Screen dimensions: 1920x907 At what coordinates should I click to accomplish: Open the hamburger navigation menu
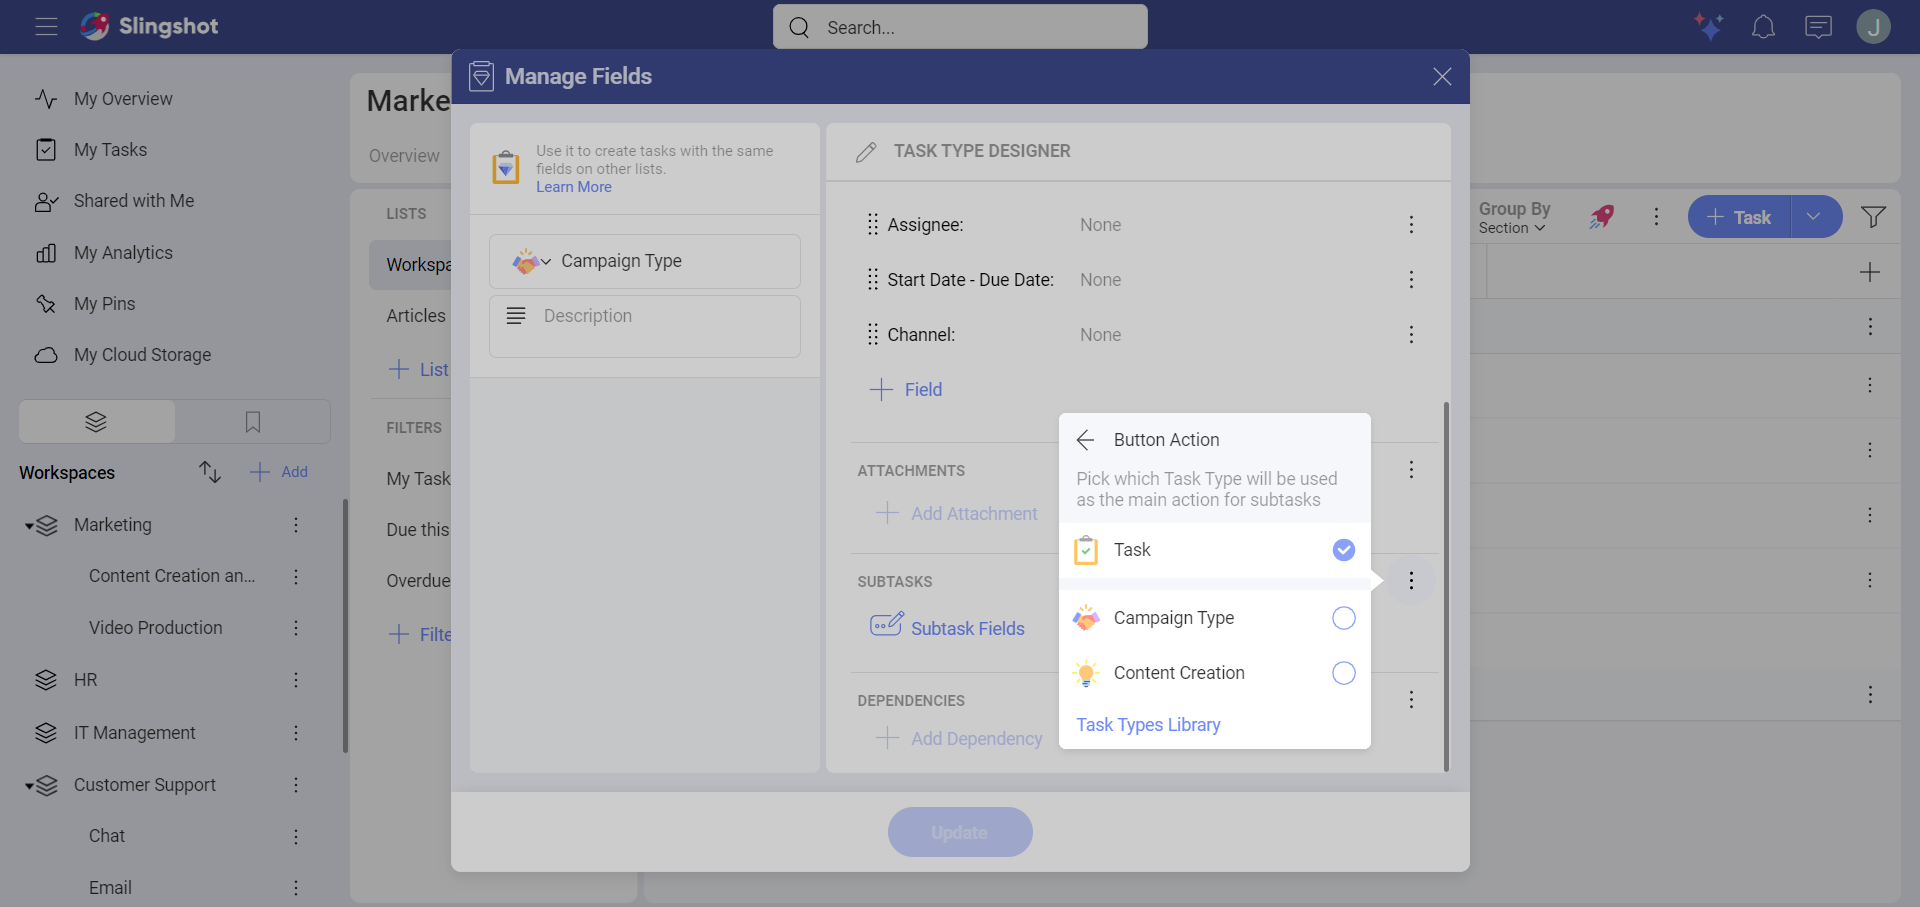click(46, 27)
